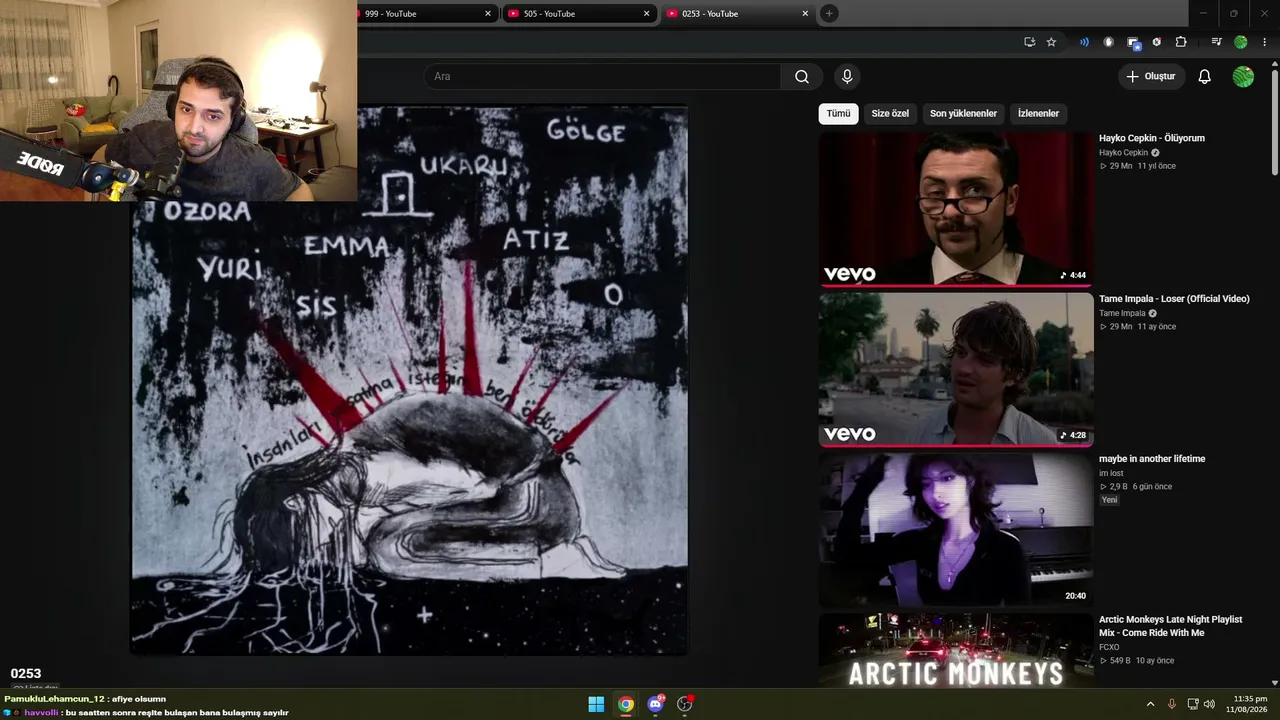Viewport: 1280px width, 720px height.
Task: Open the blue sound-waves extension
Action: (x=1084, y=42)
